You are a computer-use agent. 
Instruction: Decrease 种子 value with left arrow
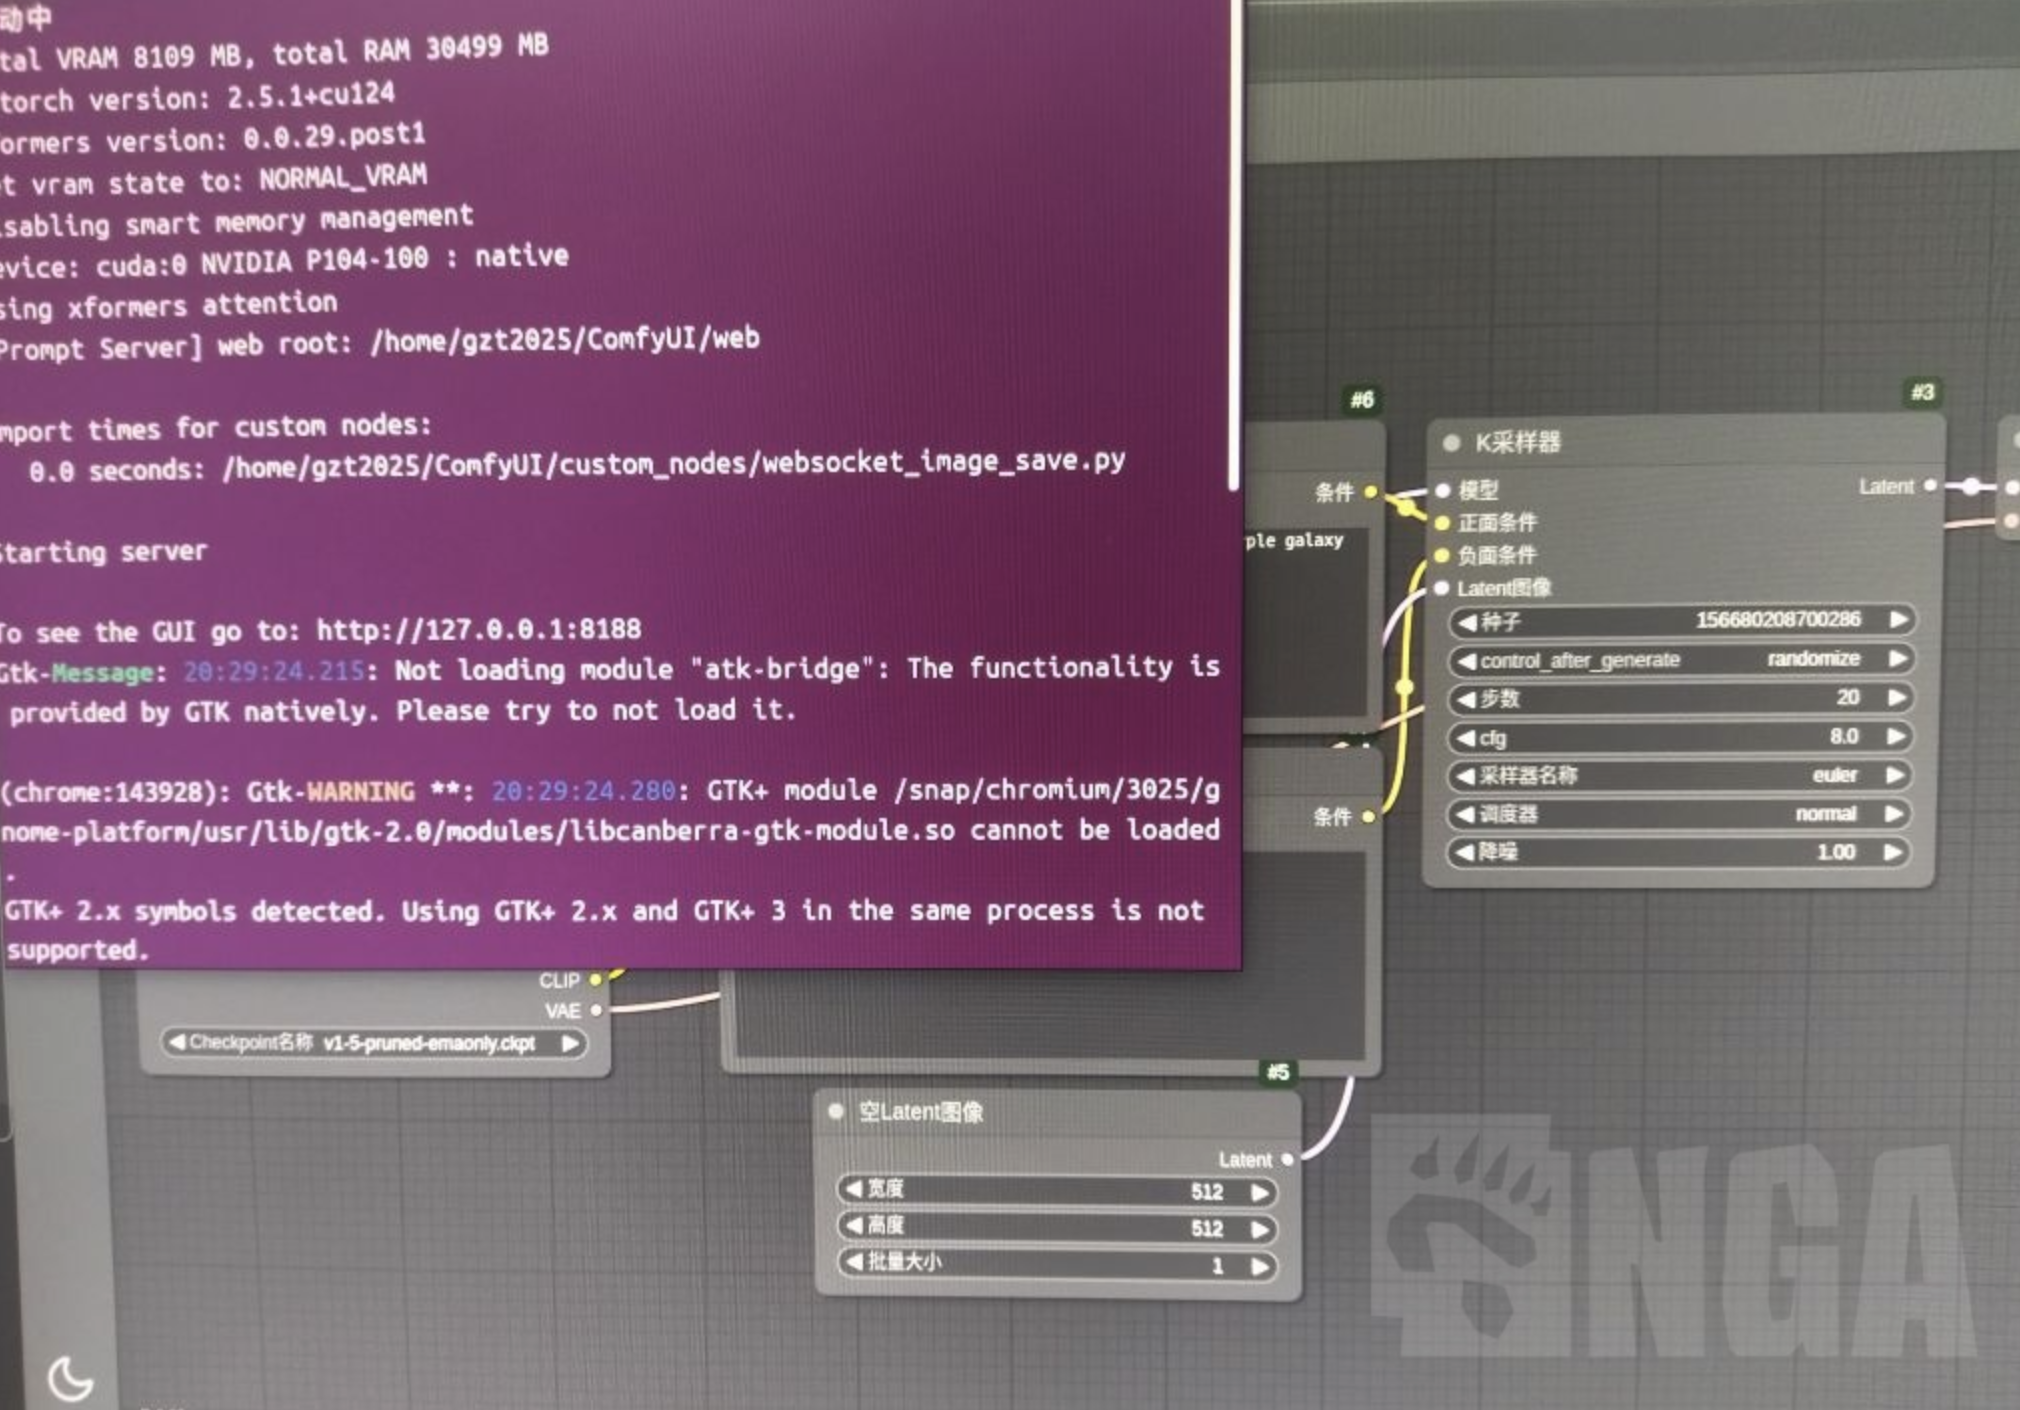click(1467, 622)
